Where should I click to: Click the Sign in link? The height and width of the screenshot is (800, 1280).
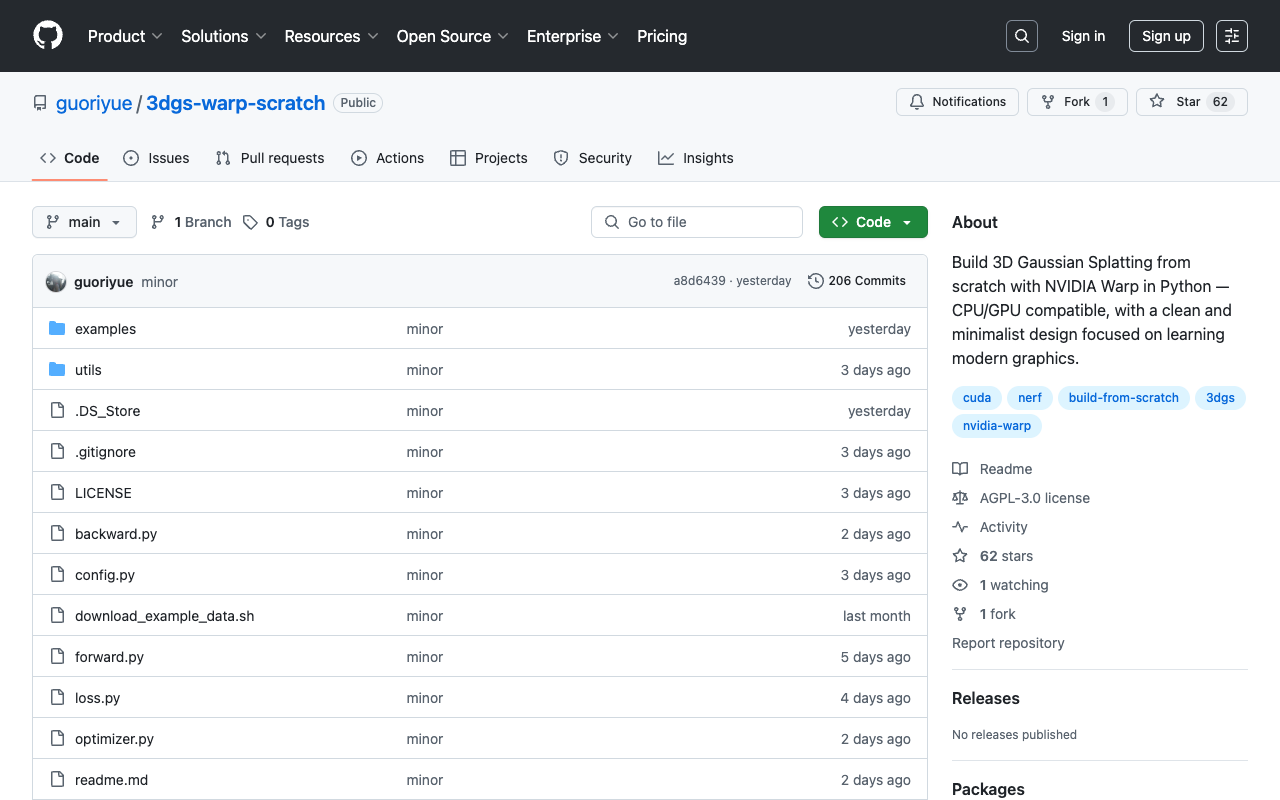[x=1083, y=36]
